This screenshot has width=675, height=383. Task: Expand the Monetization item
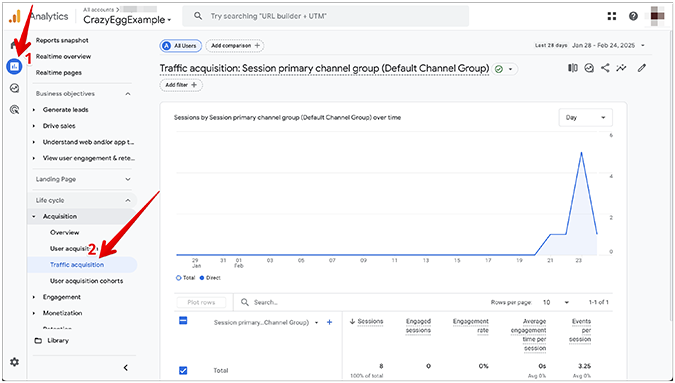(34, 313)
